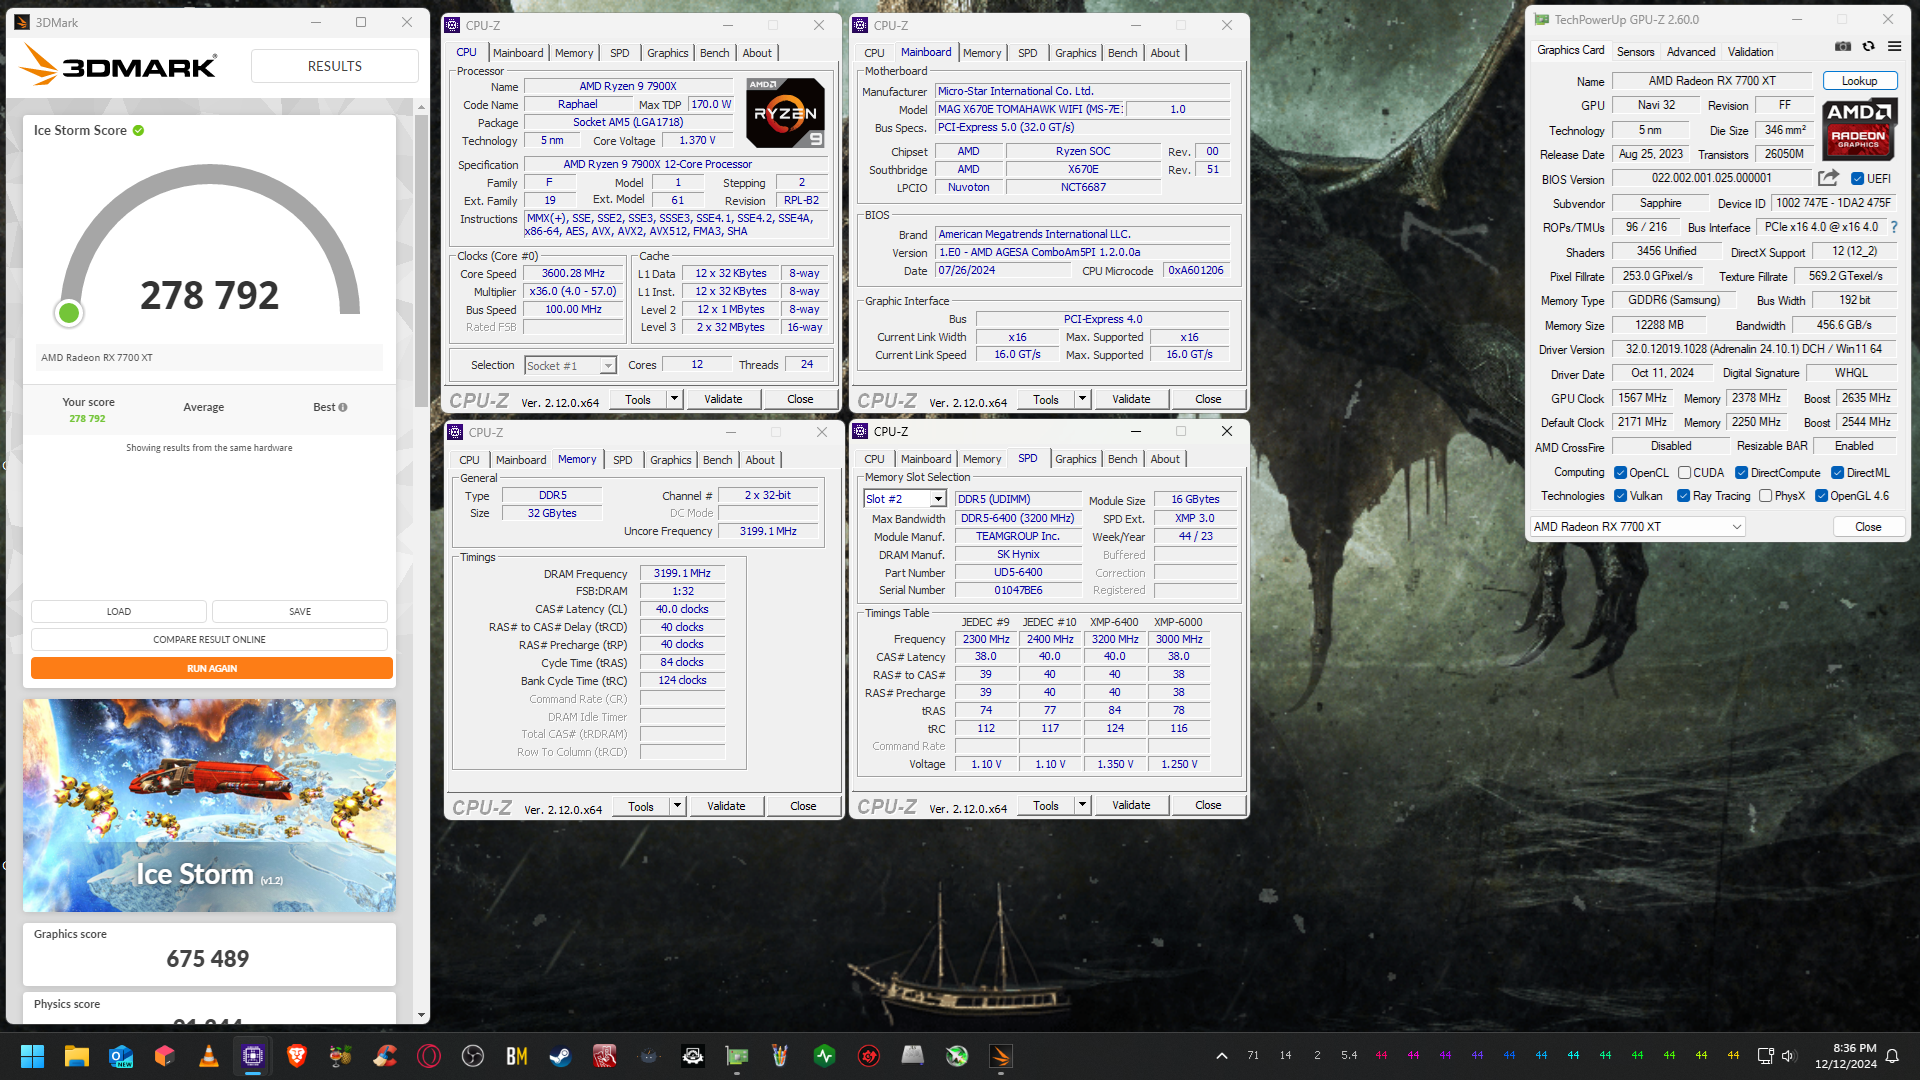Image resolution: width=1920 pixels, height=1080 pixels.
Task: Click the info icon beside Best
Action: coord(343,407)
